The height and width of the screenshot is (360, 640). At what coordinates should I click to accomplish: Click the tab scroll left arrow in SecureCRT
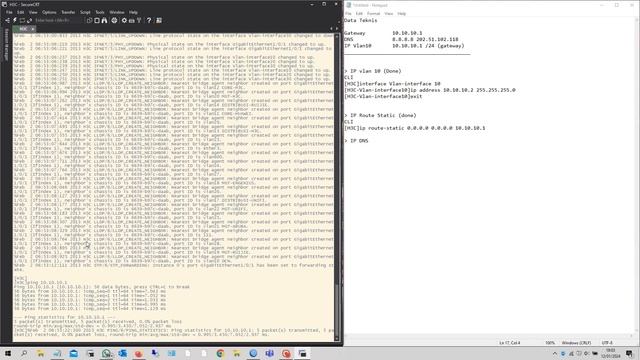pos(331,29)
